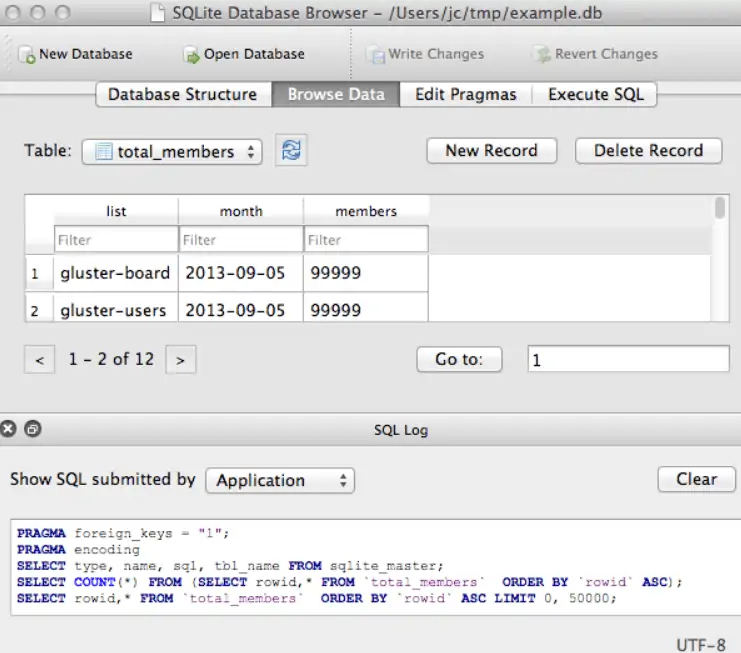Image resolution: width=741 pixels, height=653 pixels.
Task: Click the sqlite_master query log line
Action: point(230,566)
